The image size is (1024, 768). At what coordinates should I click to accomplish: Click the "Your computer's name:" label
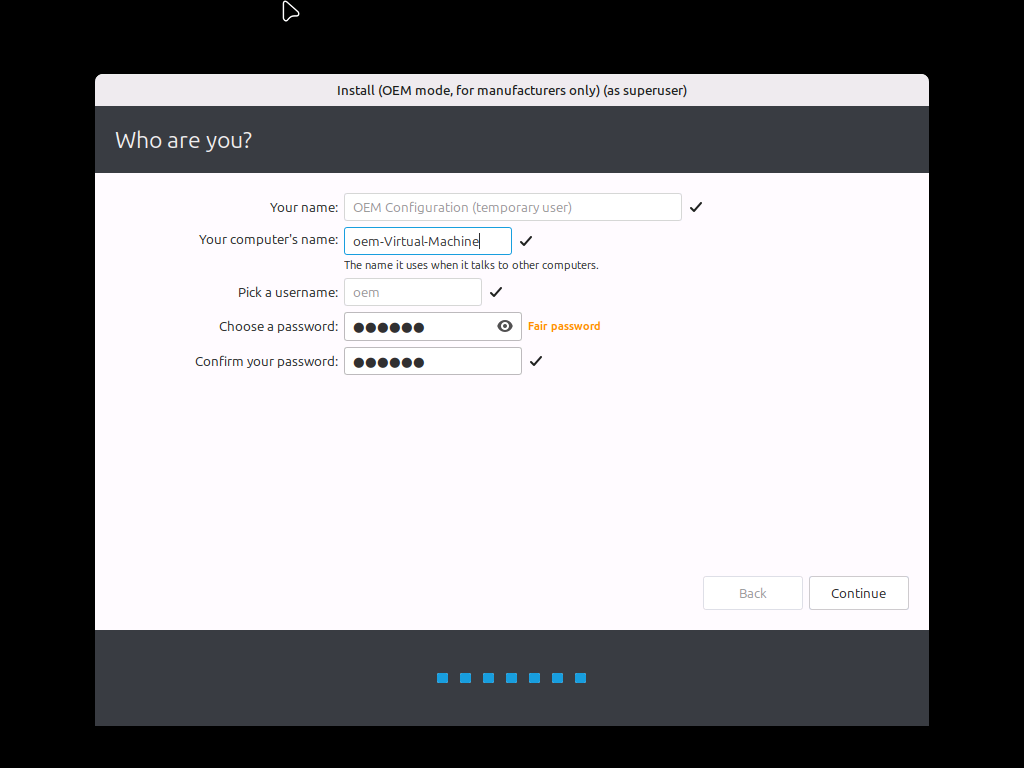pos(268,240)
